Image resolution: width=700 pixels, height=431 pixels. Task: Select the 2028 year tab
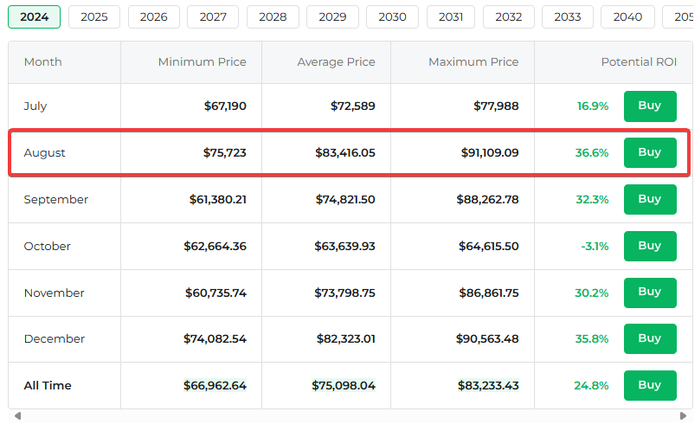coord(273,17)
